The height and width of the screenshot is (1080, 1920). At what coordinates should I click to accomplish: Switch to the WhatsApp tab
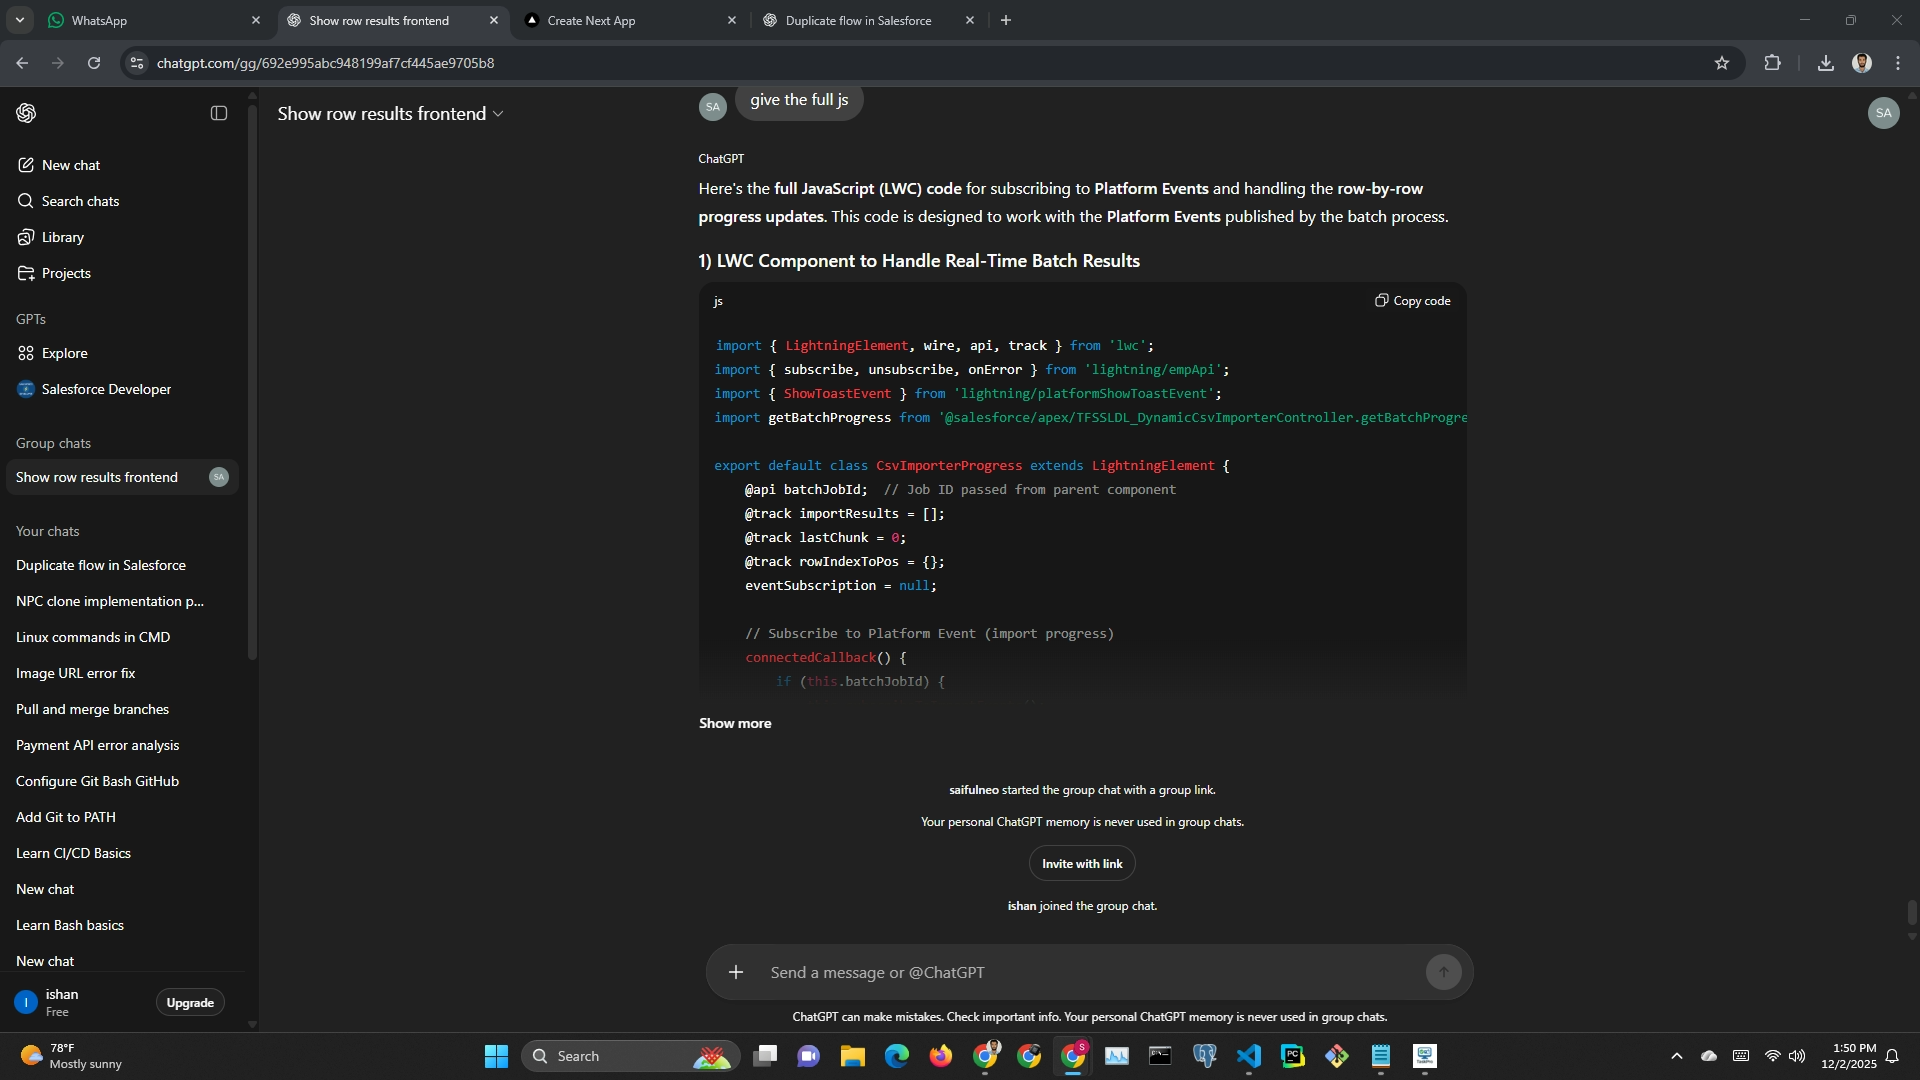click(150, 20)
